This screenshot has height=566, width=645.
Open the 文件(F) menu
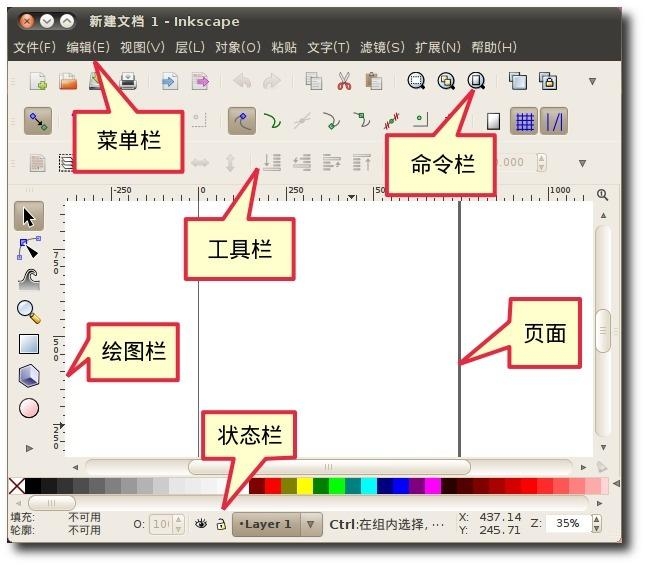(x=34, y=47)
